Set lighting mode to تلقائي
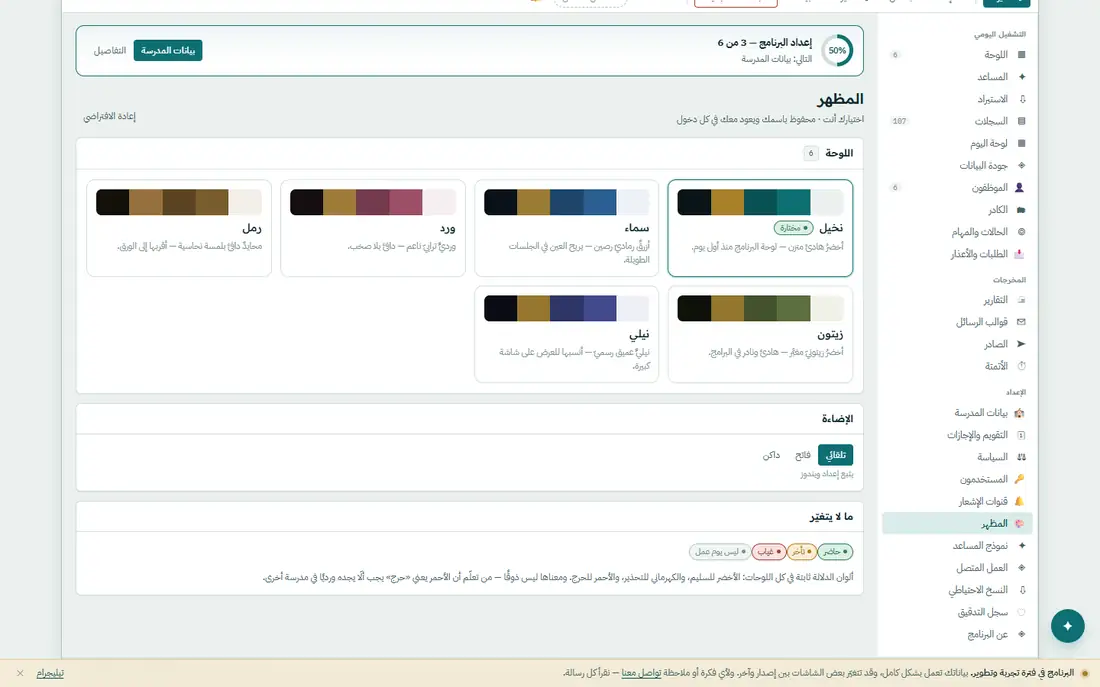 (x=835, y=455)
